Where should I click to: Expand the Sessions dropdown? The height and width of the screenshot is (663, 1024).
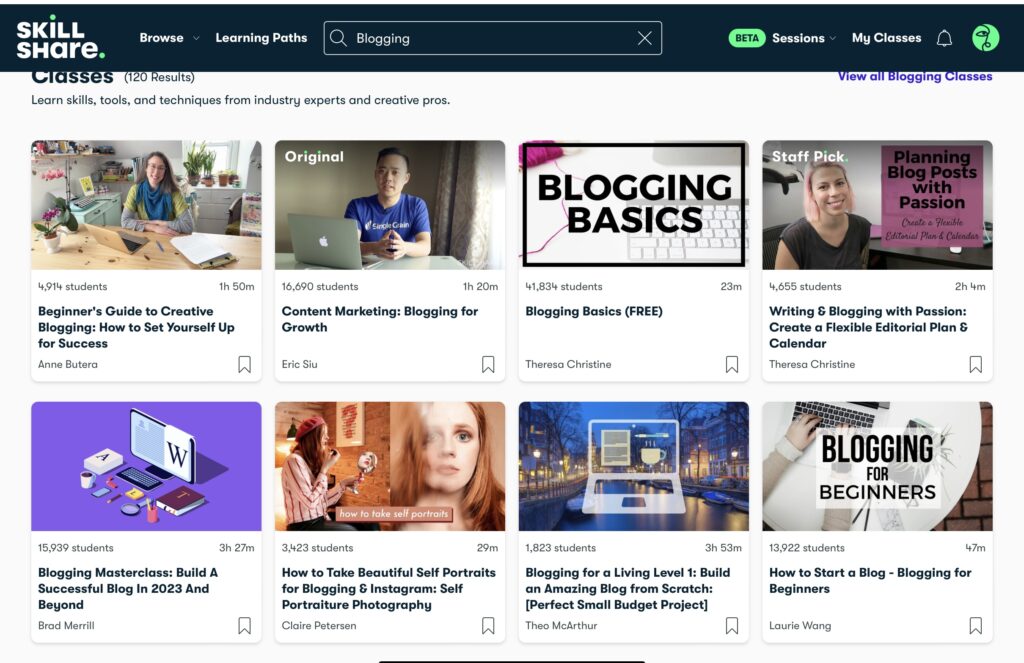(x=804, y=38)
